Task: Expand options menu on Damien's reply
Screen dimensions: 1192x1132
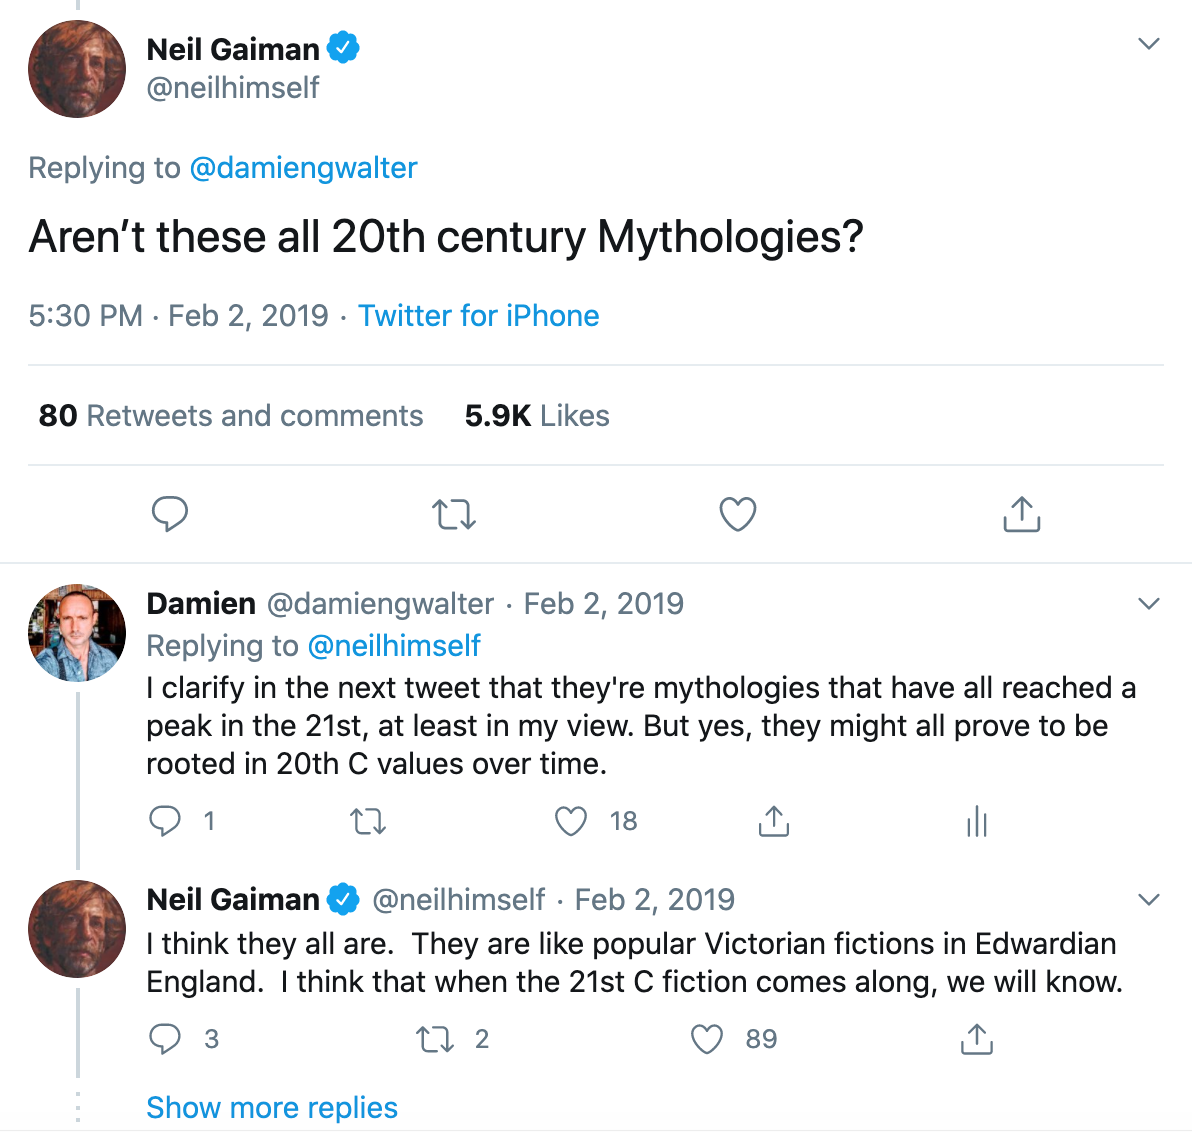Action: pos(1149,604)
